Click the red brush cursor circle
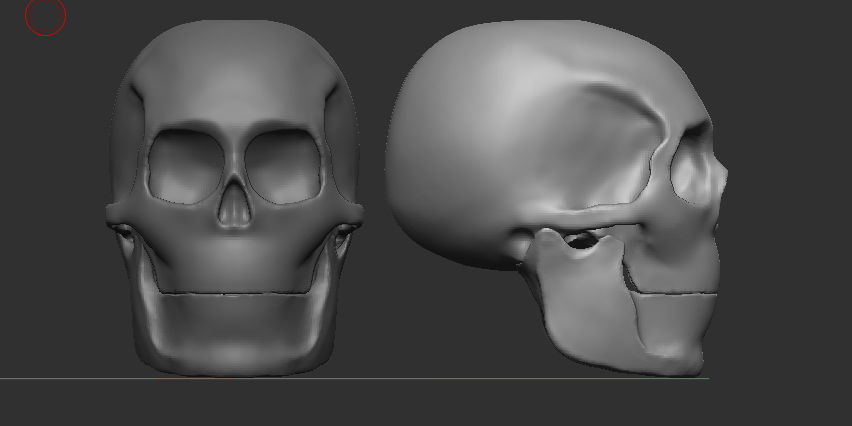852x426 pixels. click(x=46, y=17)
